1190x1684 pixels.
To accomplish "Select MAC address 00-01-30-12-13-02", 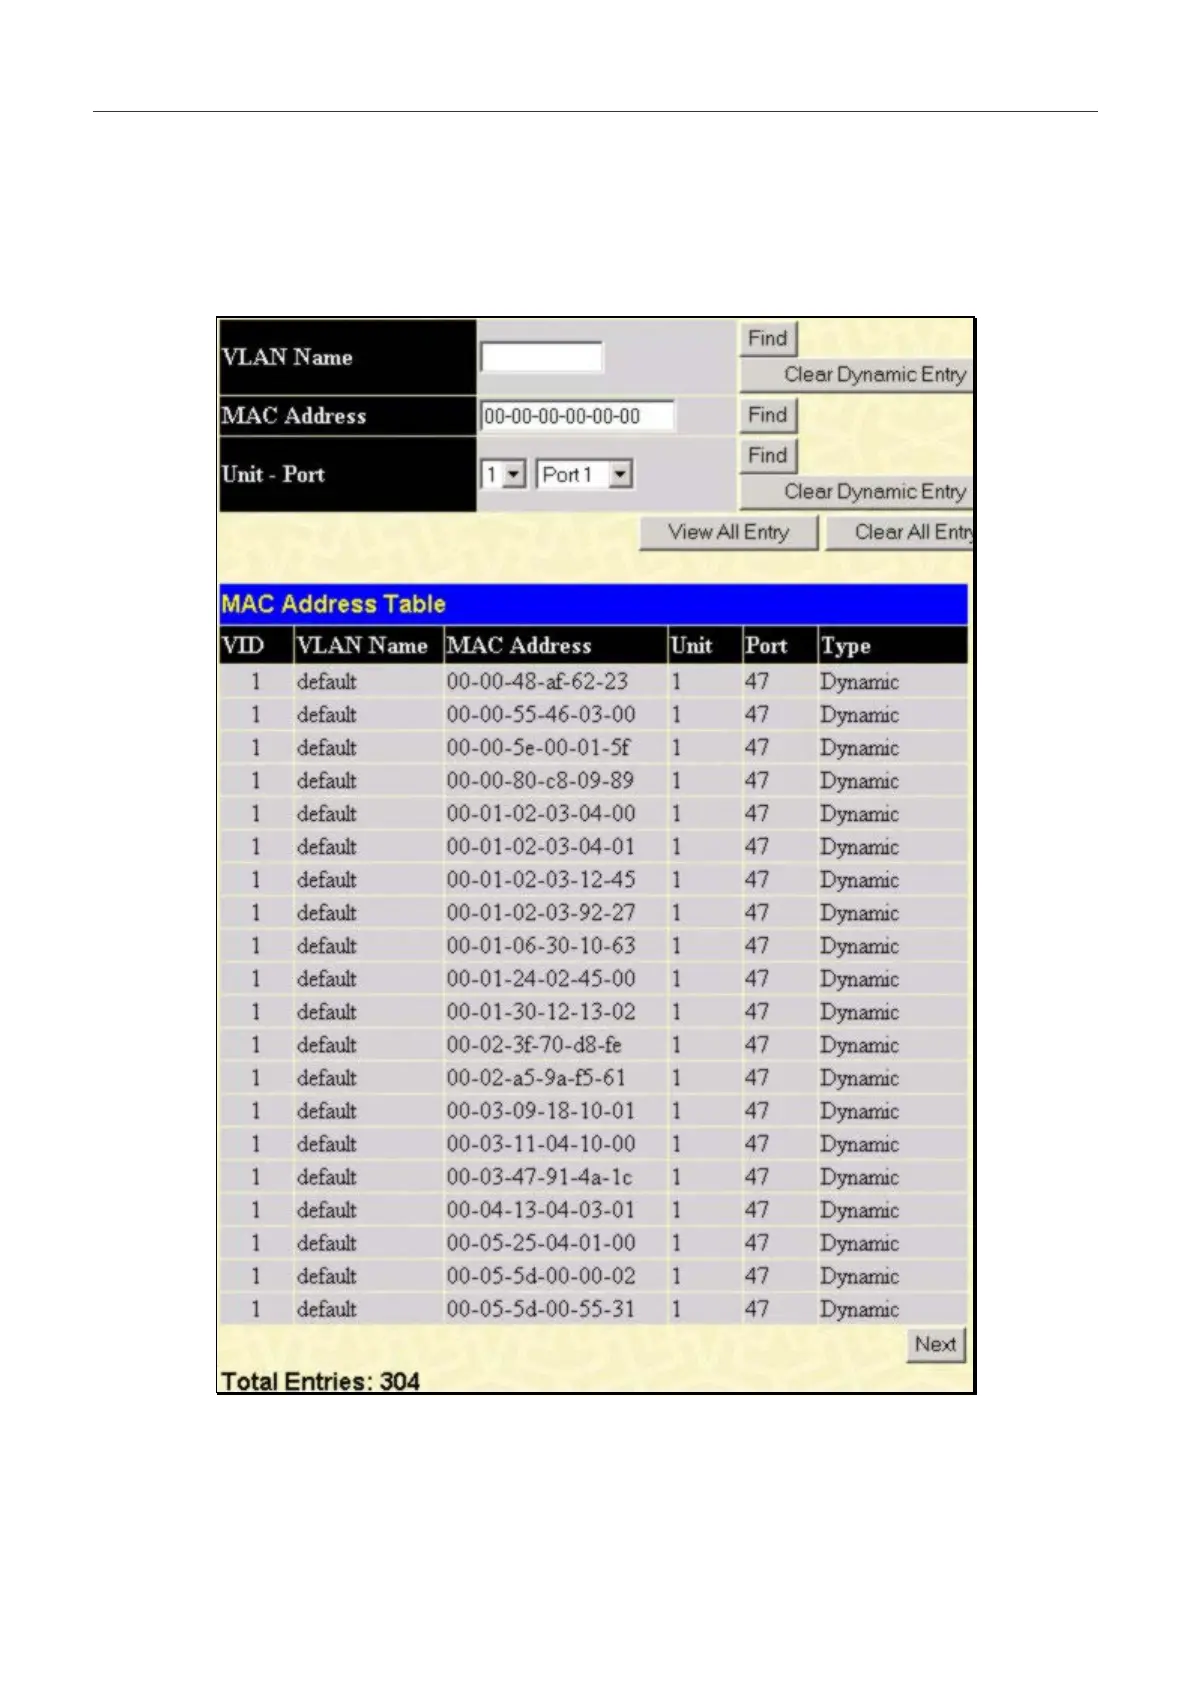I will click(x=540, y=1012).
